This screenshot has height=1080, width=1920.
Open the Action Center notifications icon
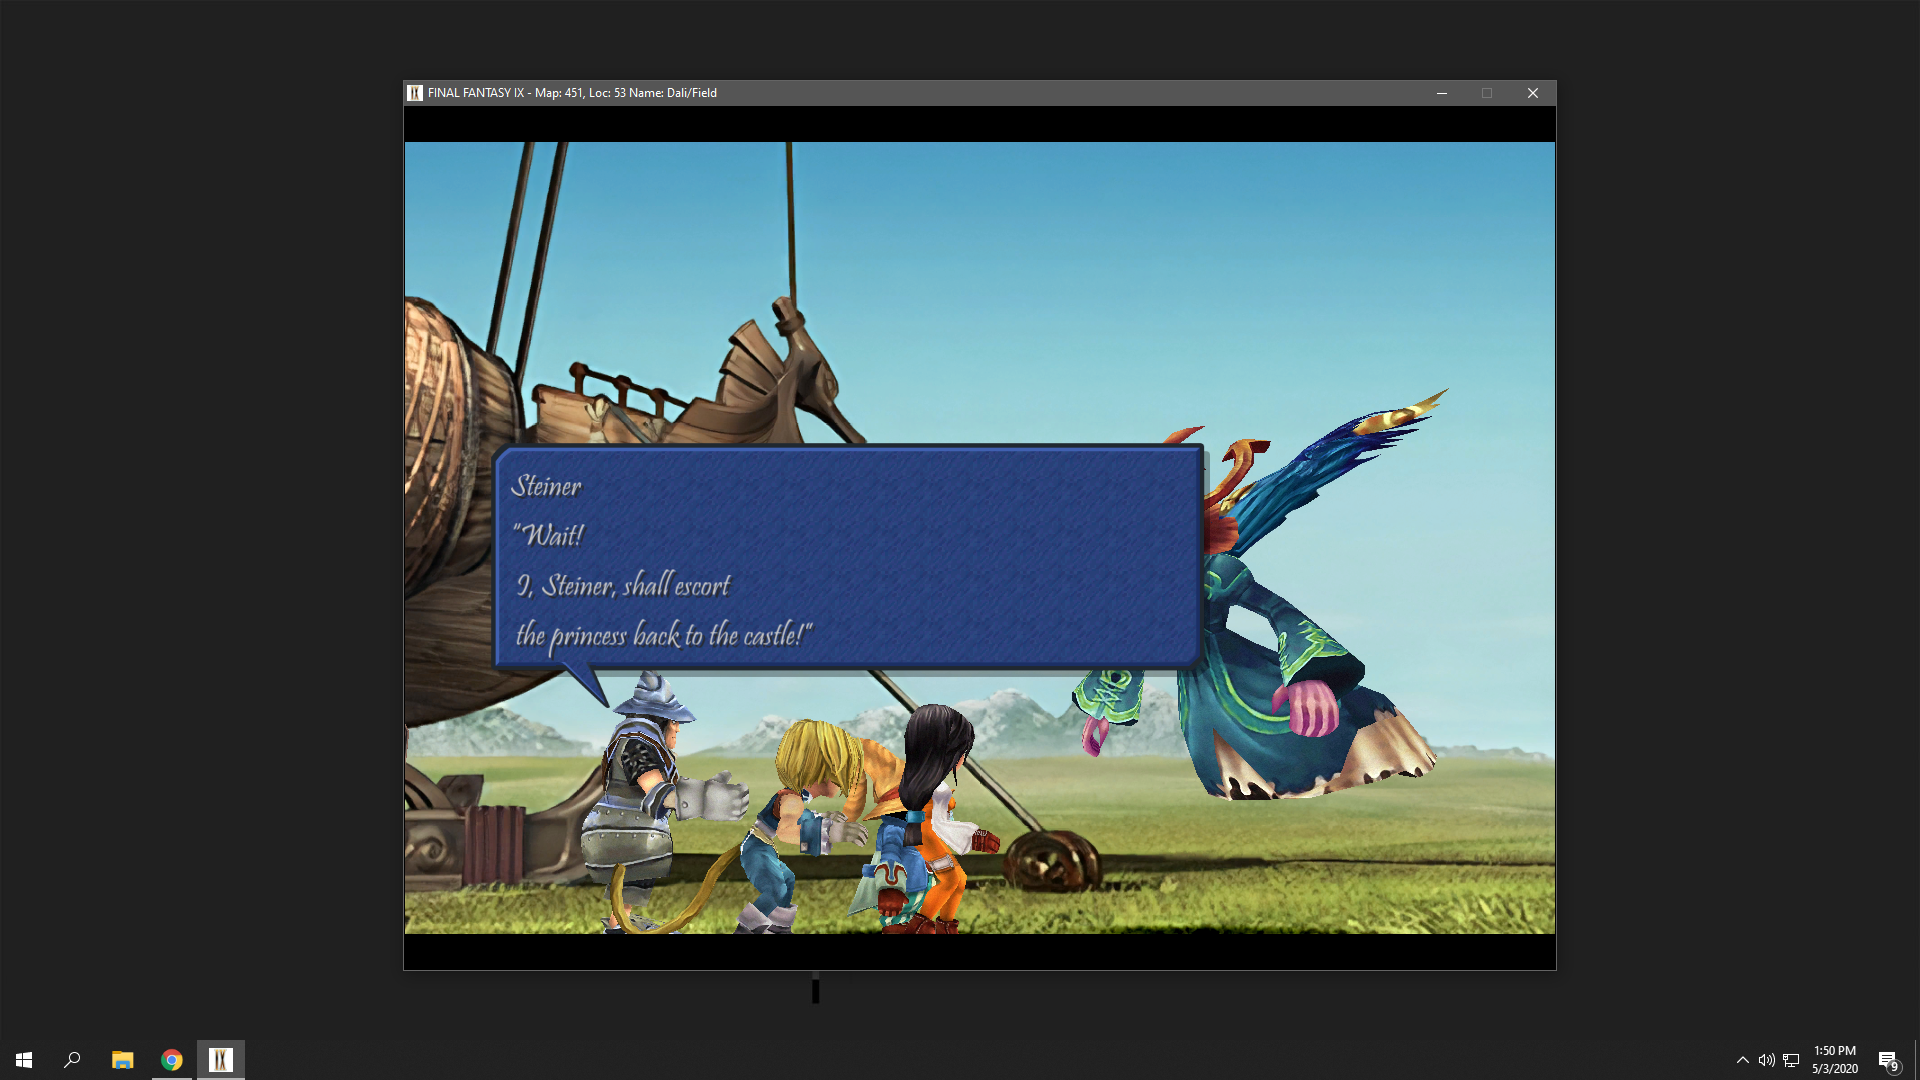point(1888,1060)
